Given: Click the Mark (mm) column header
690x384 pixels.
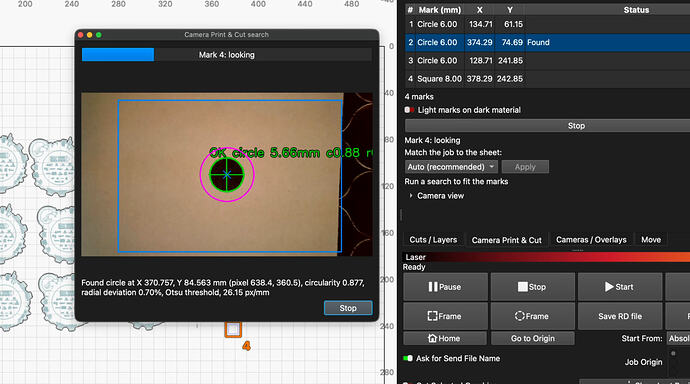Looking at the screenshot, I should pos(440,10).
